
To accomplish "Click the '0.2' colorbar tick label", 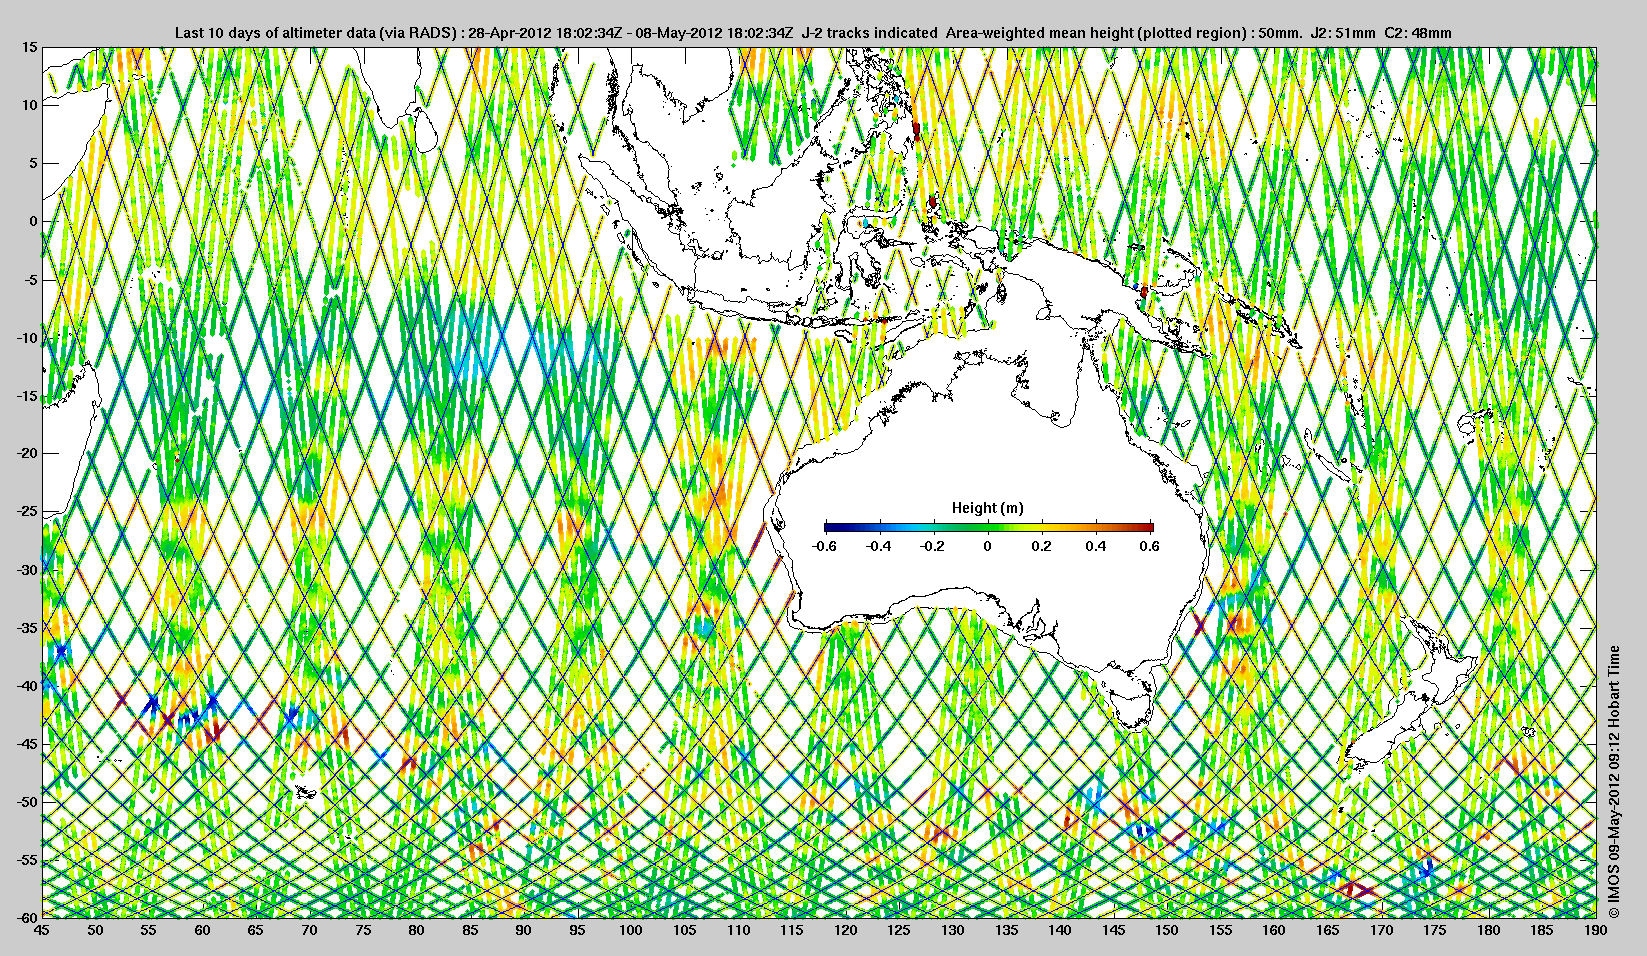I will coord(1042,546).
